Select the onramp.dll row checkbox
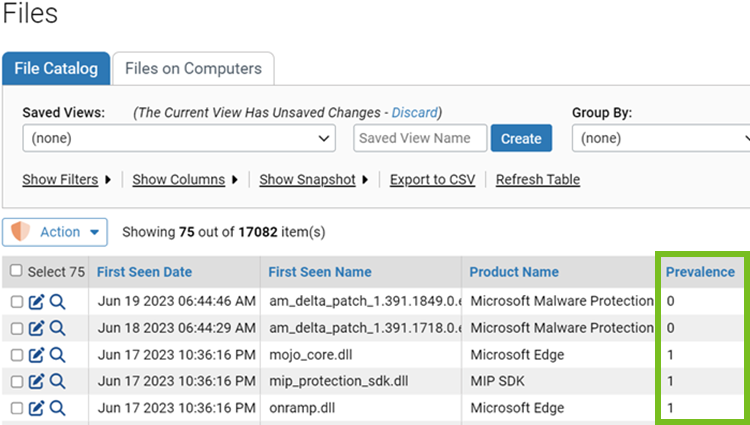This screenshot has width=750, height=425. point(17,408)
